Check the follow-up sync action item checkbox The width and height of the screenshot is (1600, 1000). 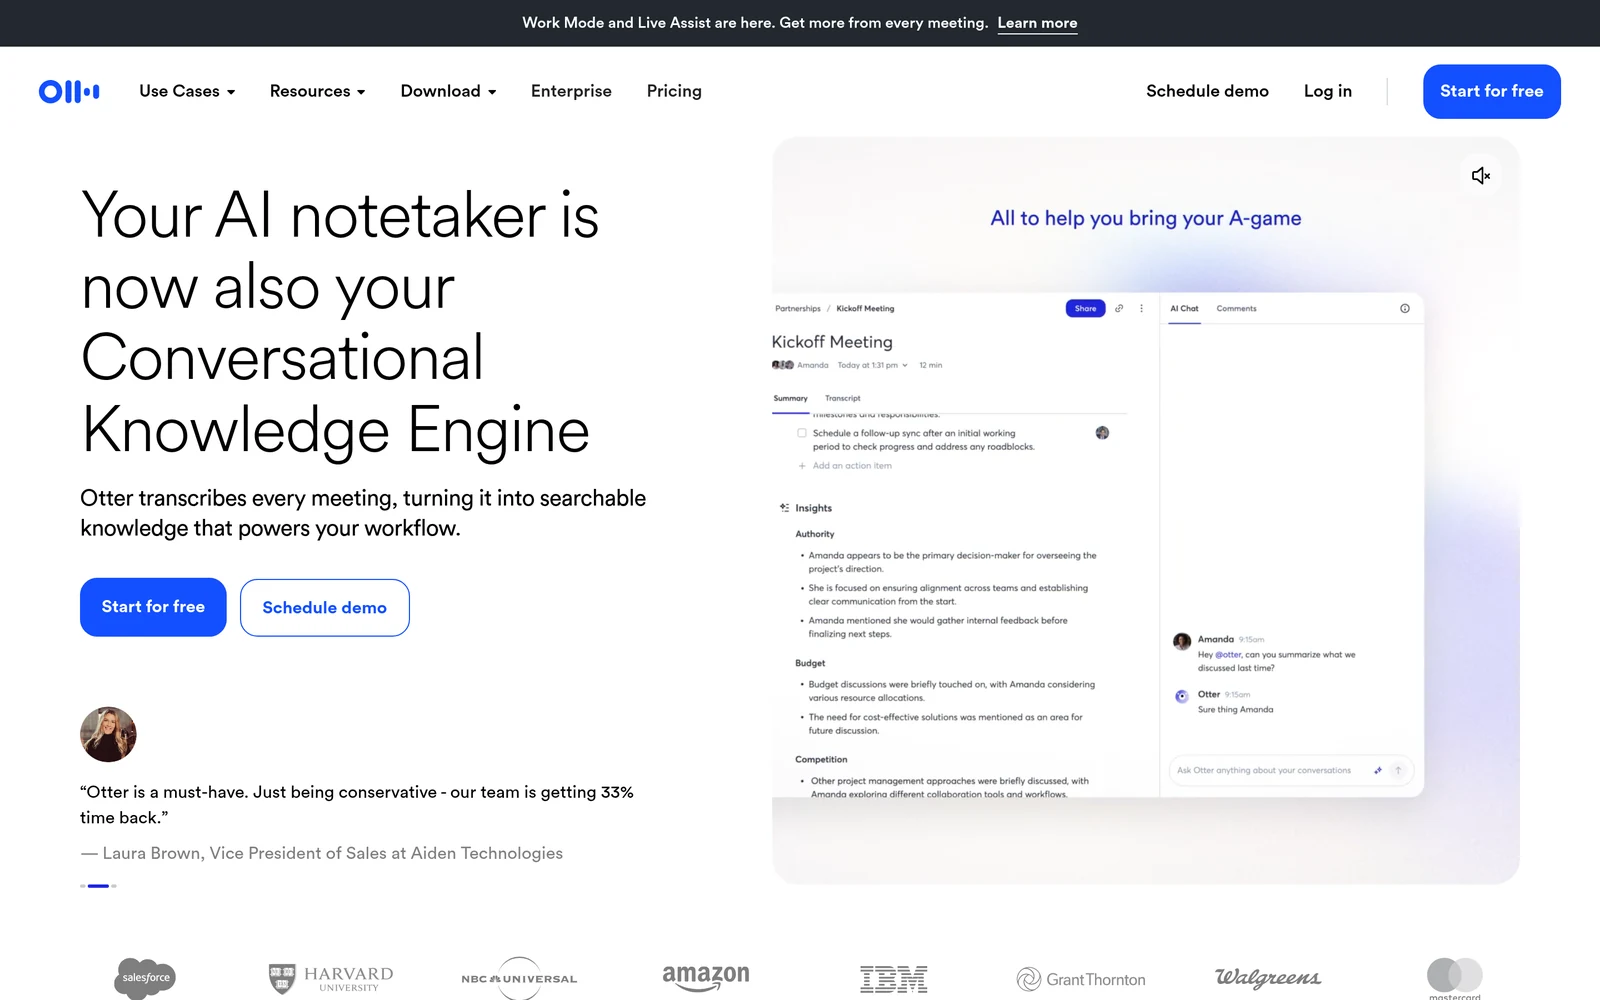pyautogui.click(x=802, y=433)
